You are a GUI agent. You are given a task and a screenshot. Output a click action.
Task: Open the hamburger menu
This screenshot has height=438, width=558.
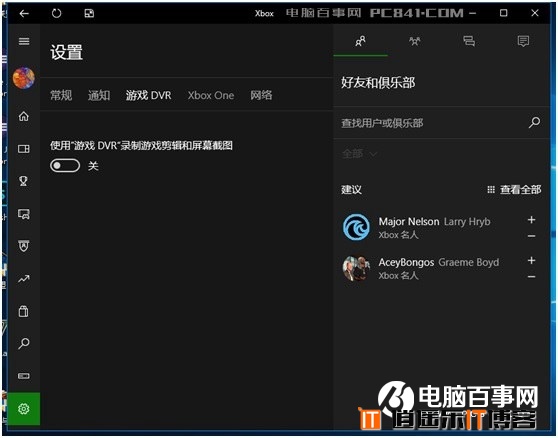tap(24, 41)
